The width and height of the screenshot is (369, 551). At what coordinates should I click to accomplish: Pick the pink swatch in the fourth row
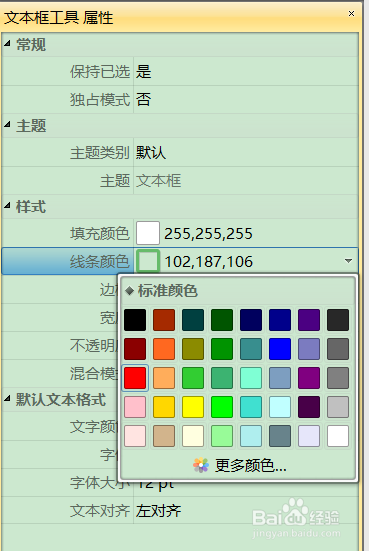tap(135, 407)
